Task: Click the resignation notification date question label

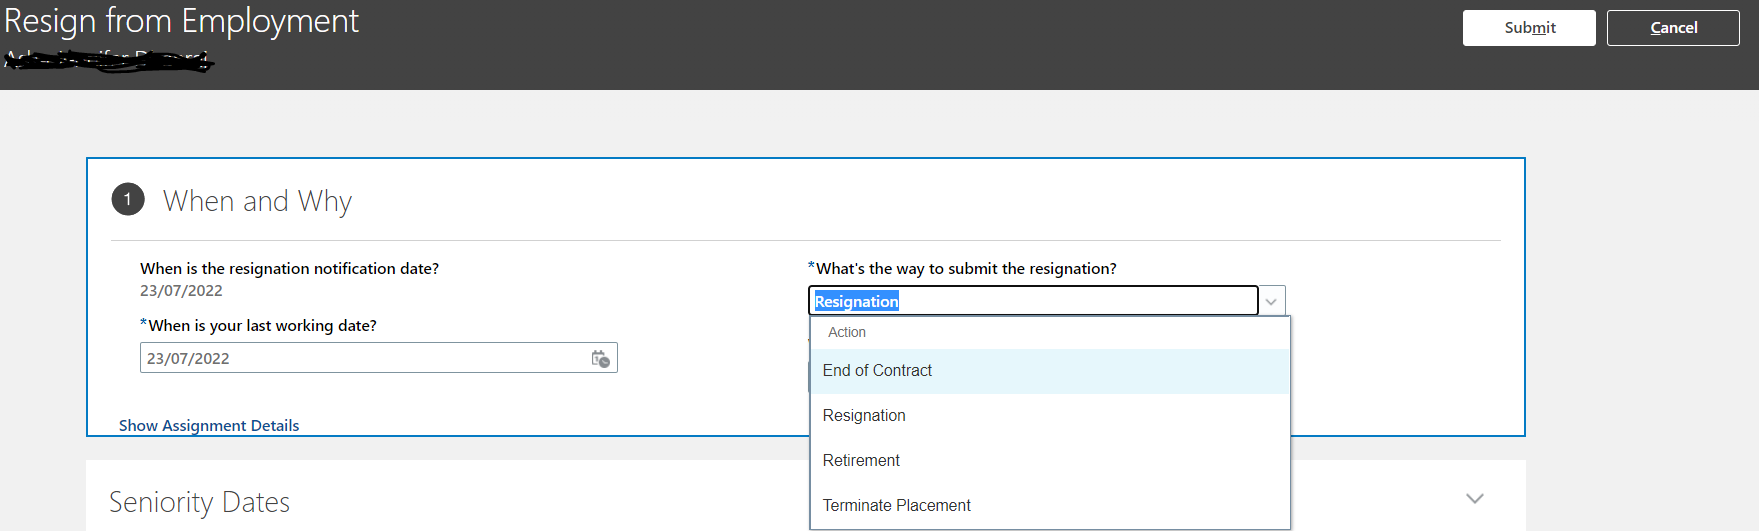Action: [x=289, y=269]
